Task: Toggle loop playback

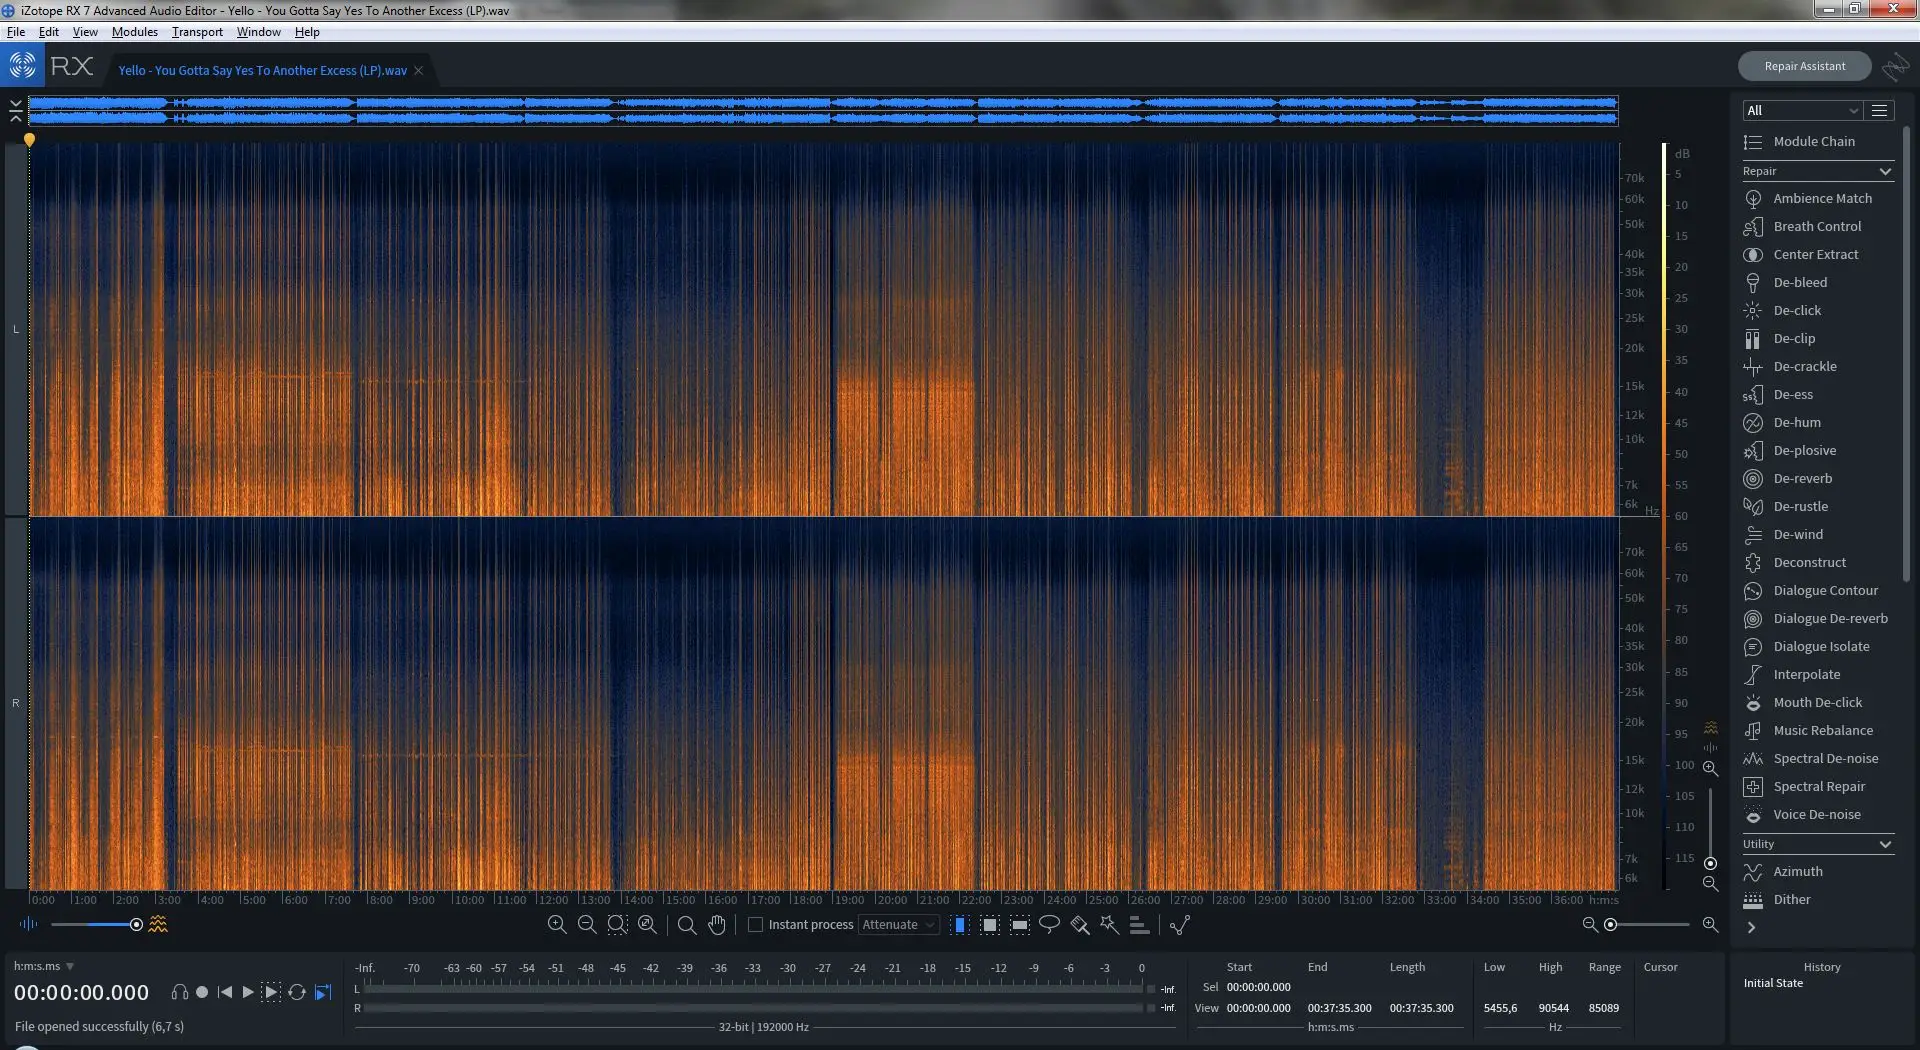Action: point(297,992)
